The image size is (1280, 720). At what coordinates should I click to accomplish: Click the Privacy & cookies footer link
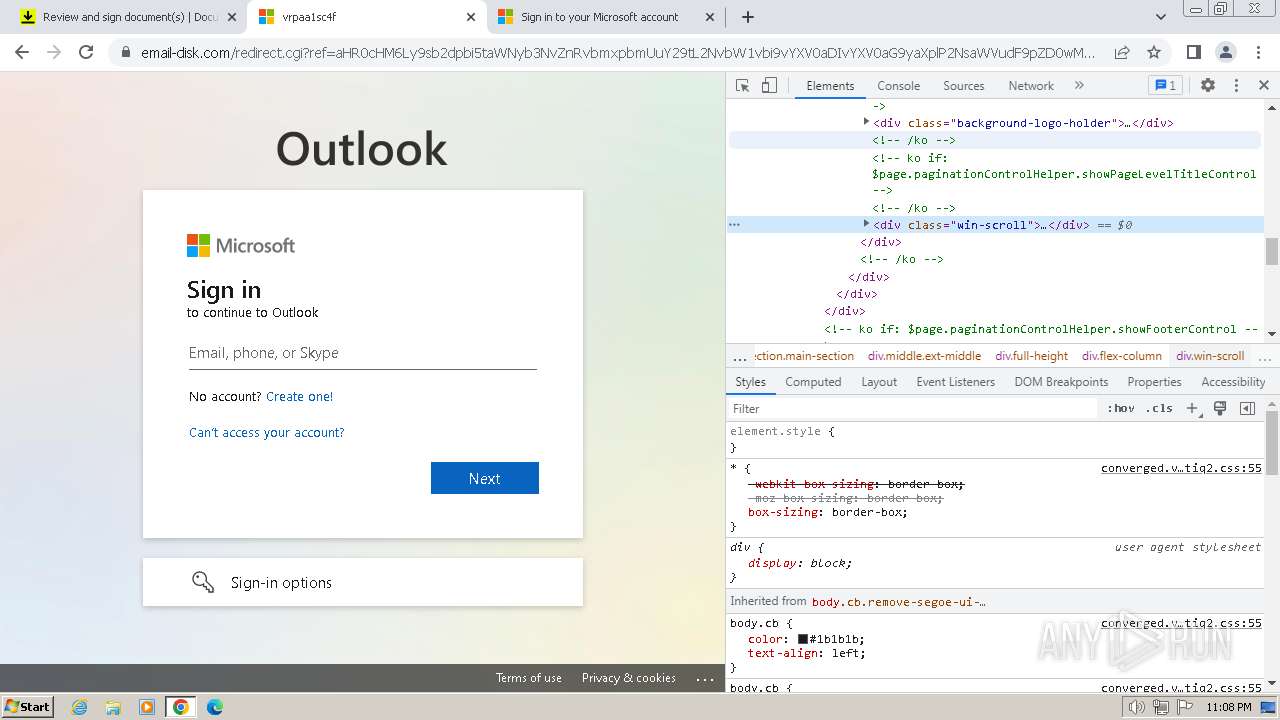point(629,678)
